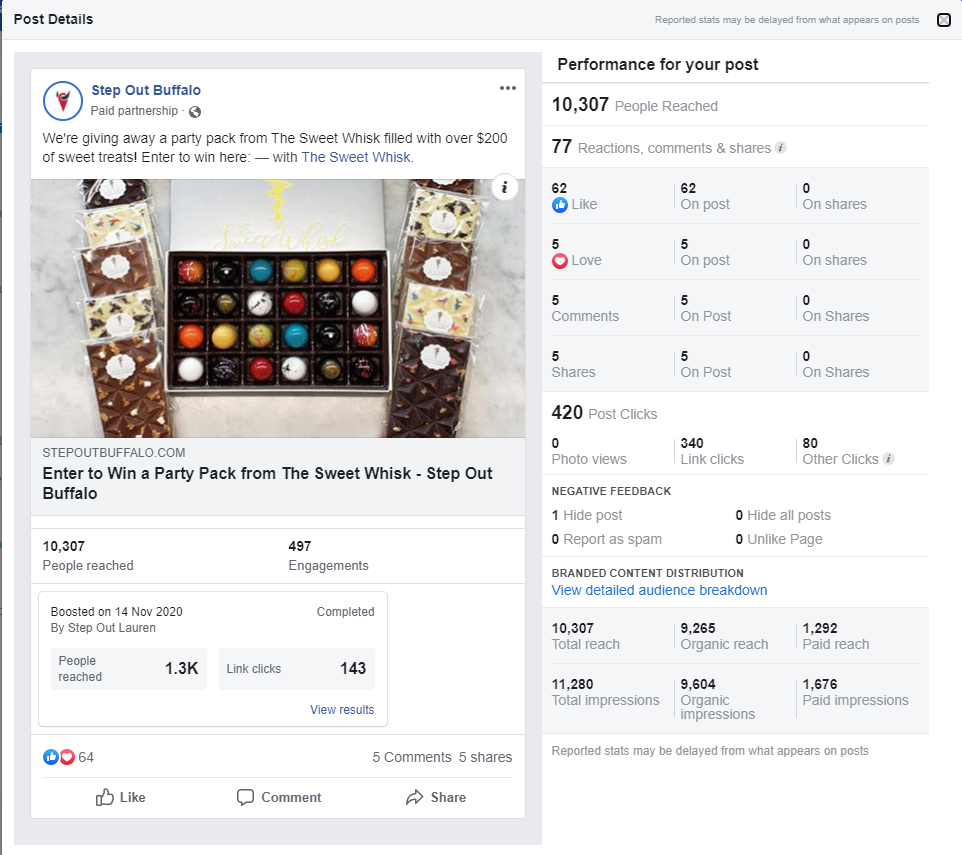Click the 10,307 Total reach stat
The image size is (962, 855).
click(x=585, y=636)
